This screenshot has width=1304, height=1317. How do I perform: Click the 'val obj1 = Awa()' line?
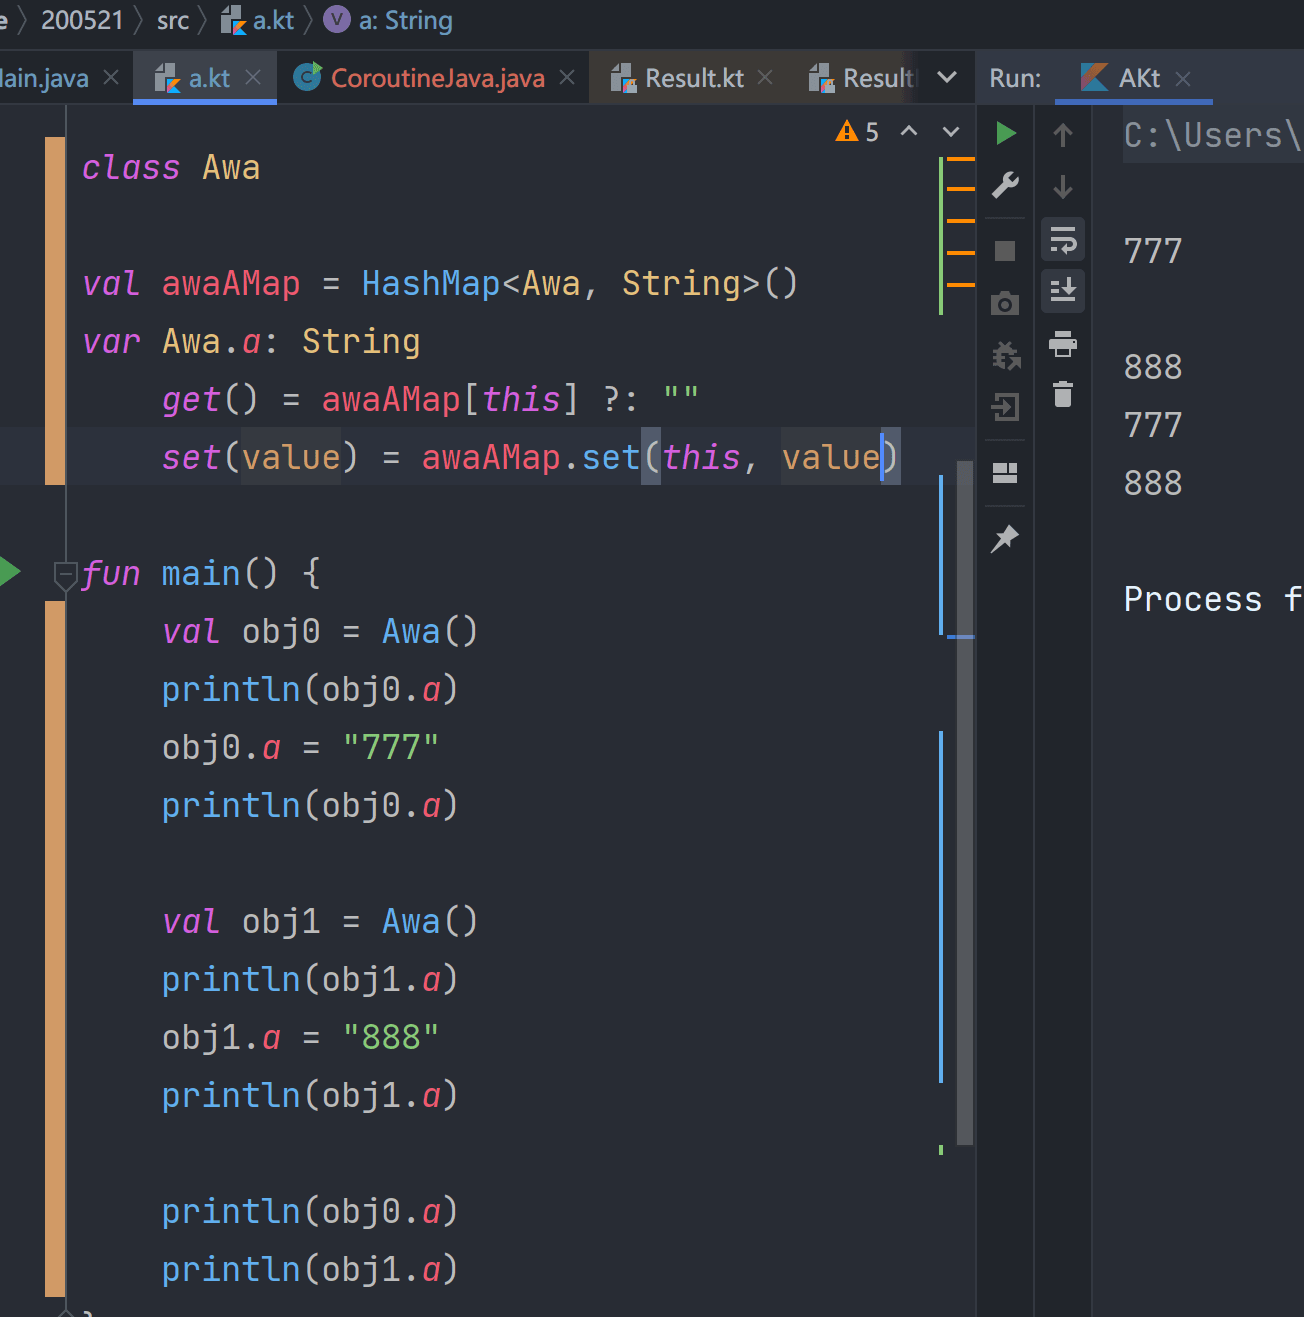[320, 921]
